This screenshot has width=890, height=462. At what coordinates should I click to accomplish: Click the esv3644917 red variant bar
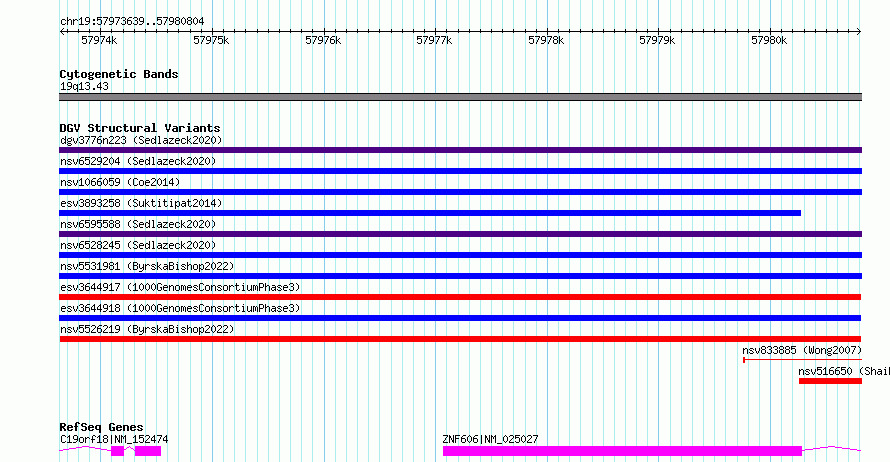460,297
